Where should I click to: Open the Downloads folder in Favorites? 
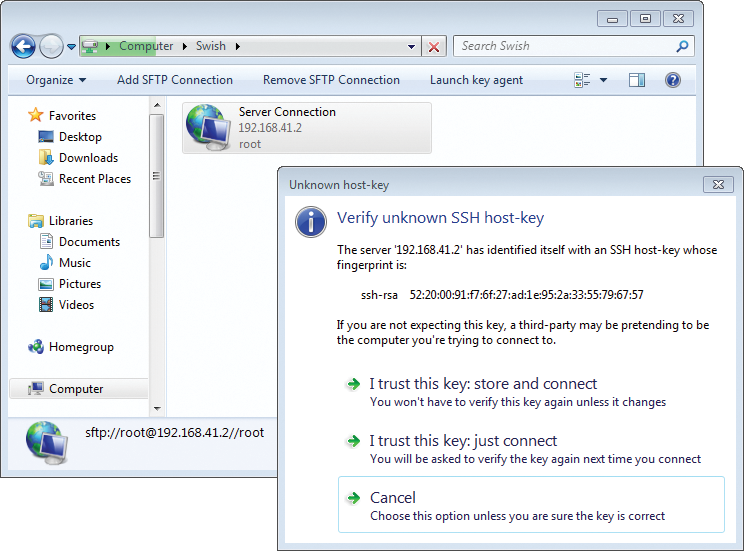[x=88, y=158]
